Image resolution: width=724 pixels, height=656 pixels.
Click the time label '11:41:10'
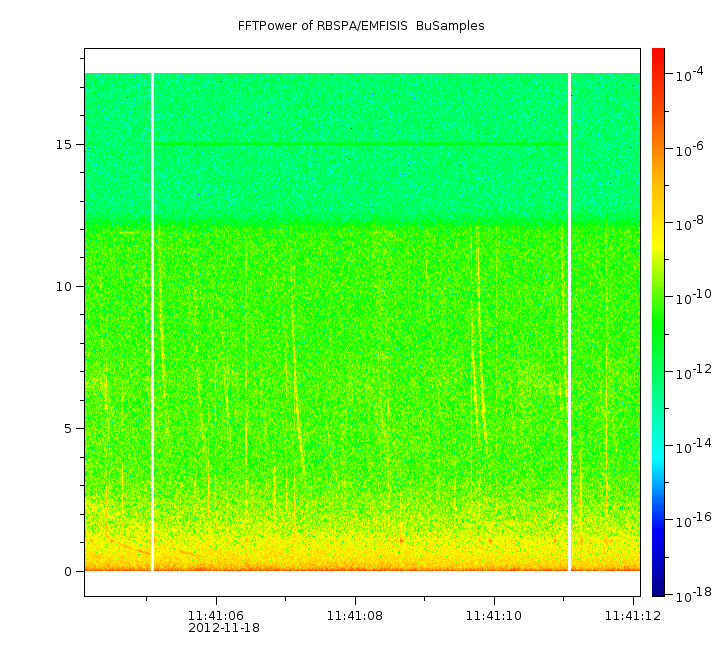click(494, 616)
